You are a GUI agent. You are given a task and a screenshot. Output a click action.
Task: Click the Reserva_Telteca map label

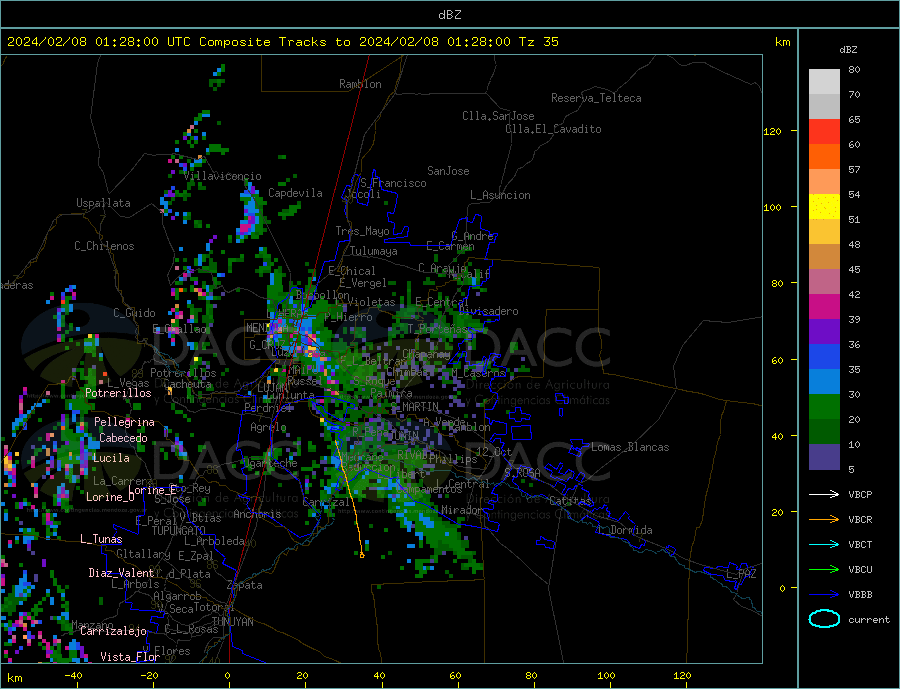pyautogui.click(x=596, y=98)
